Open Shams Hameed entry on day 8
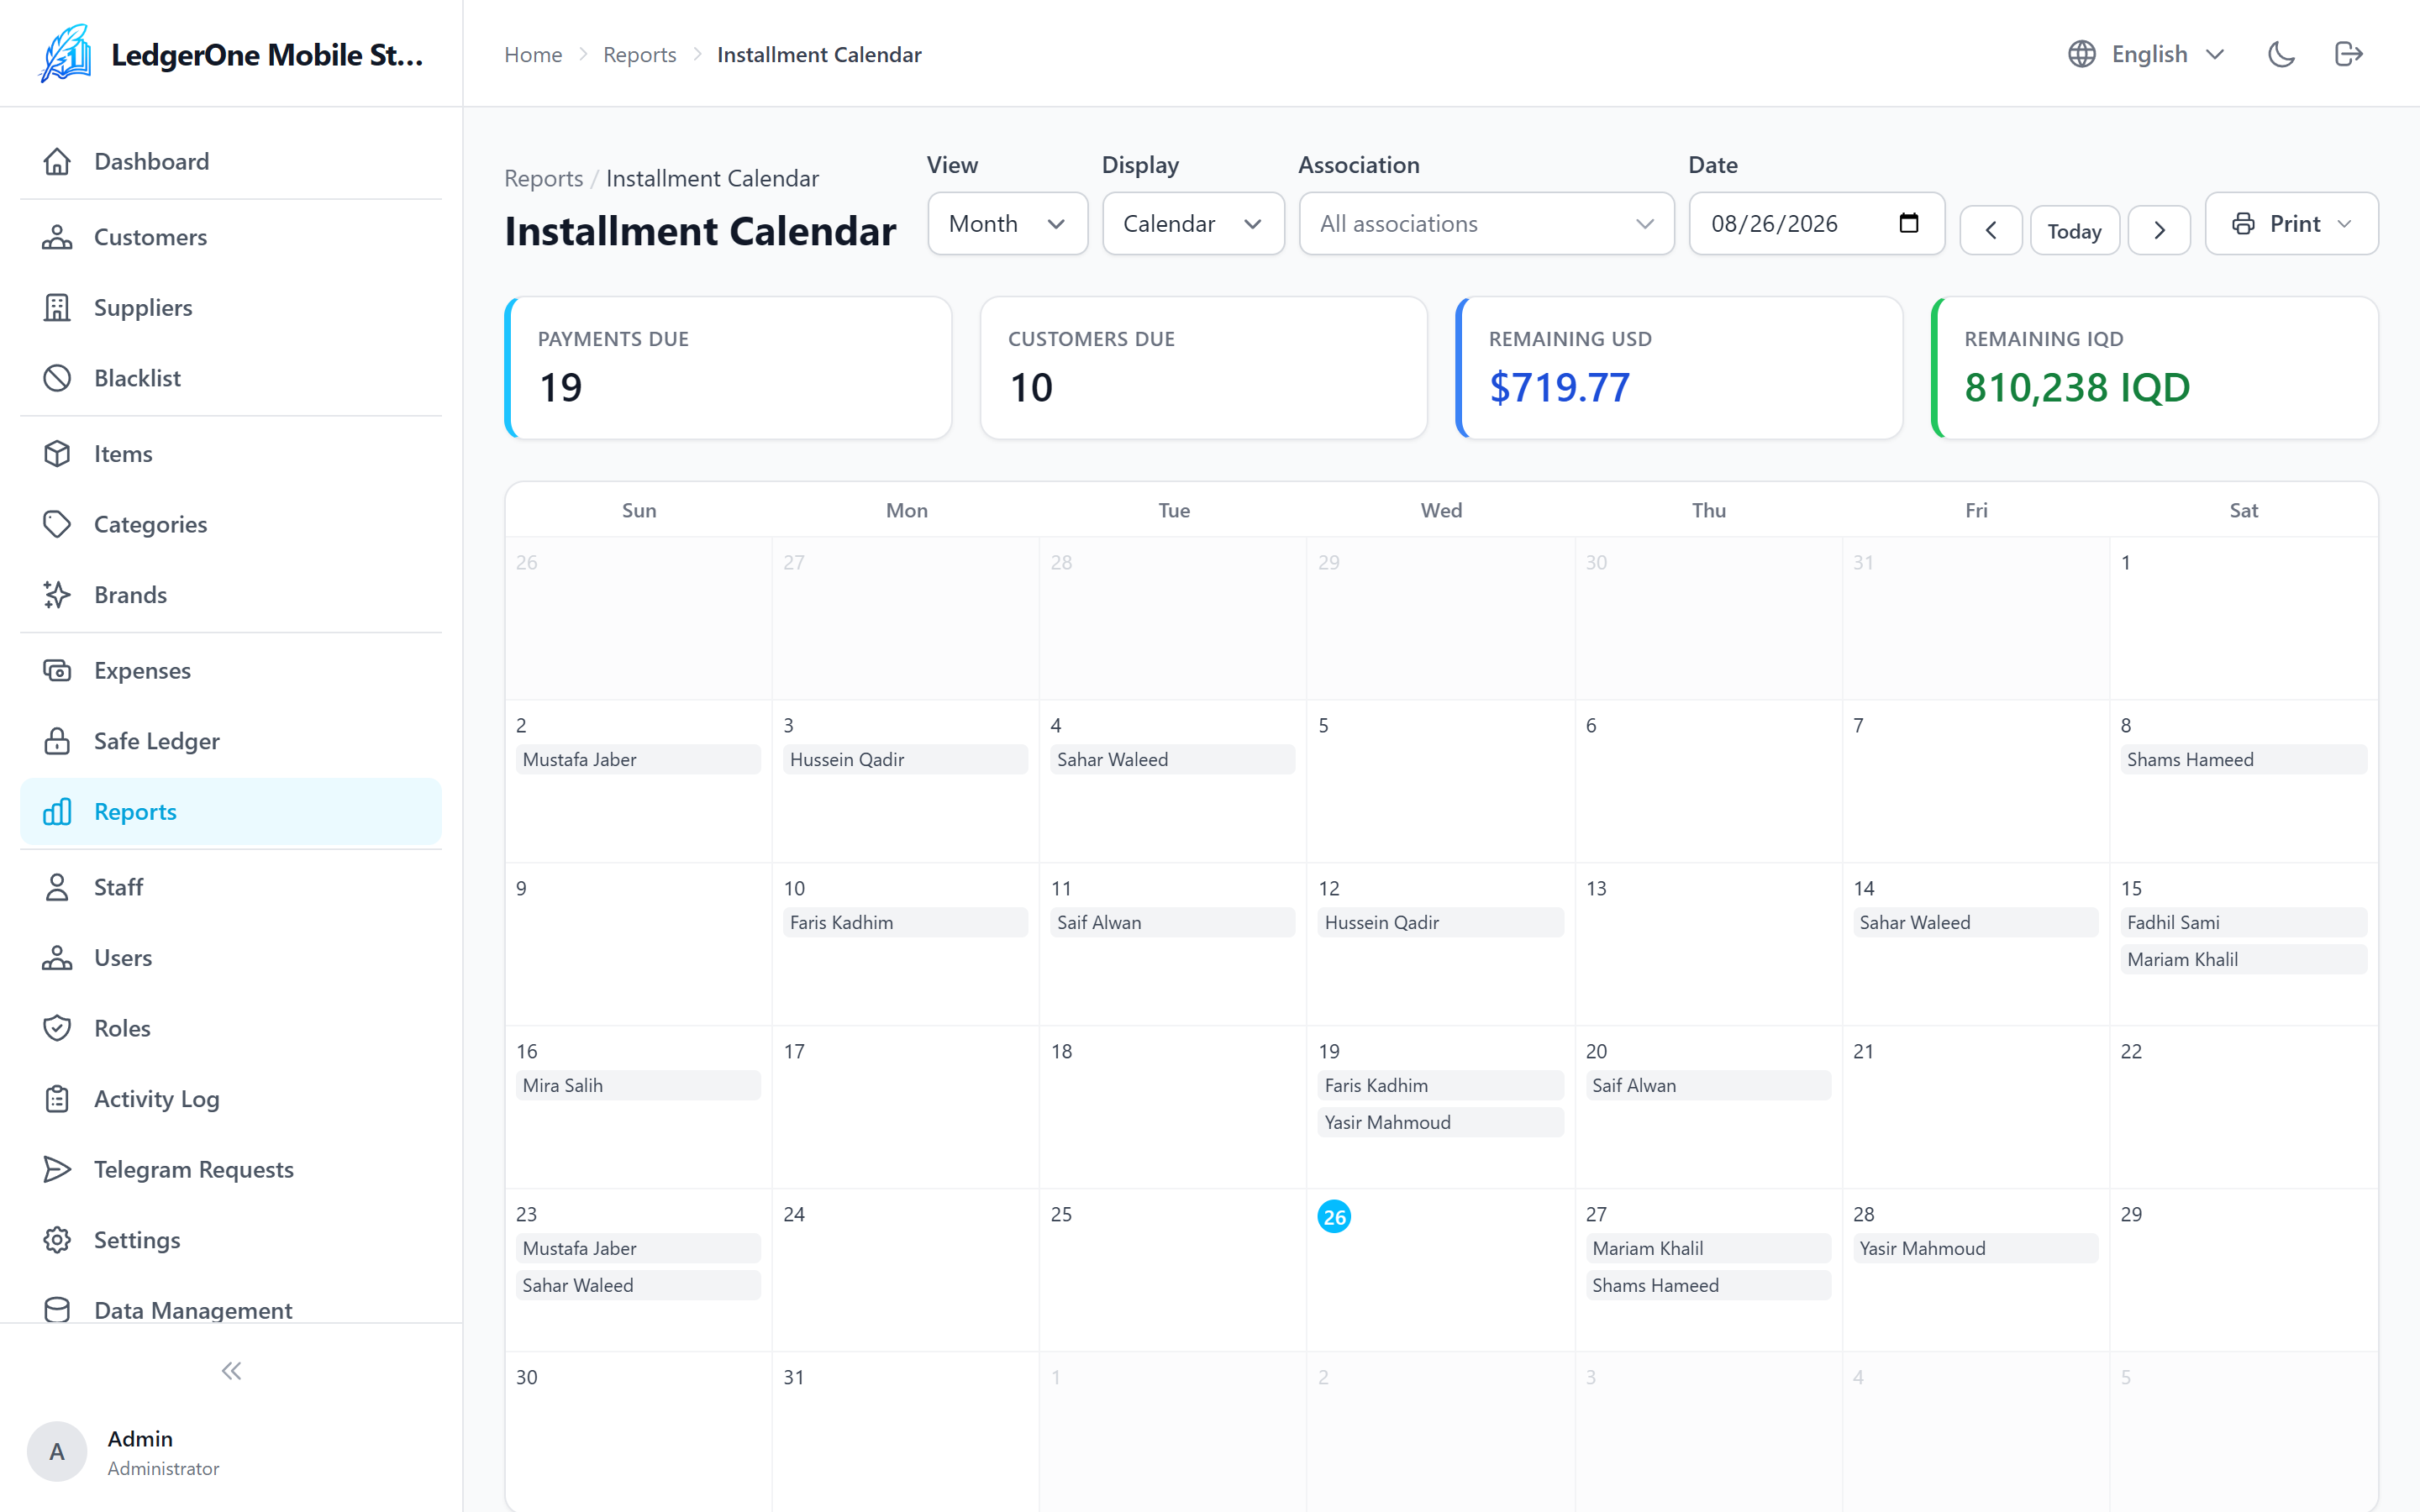 [2243, 759]
